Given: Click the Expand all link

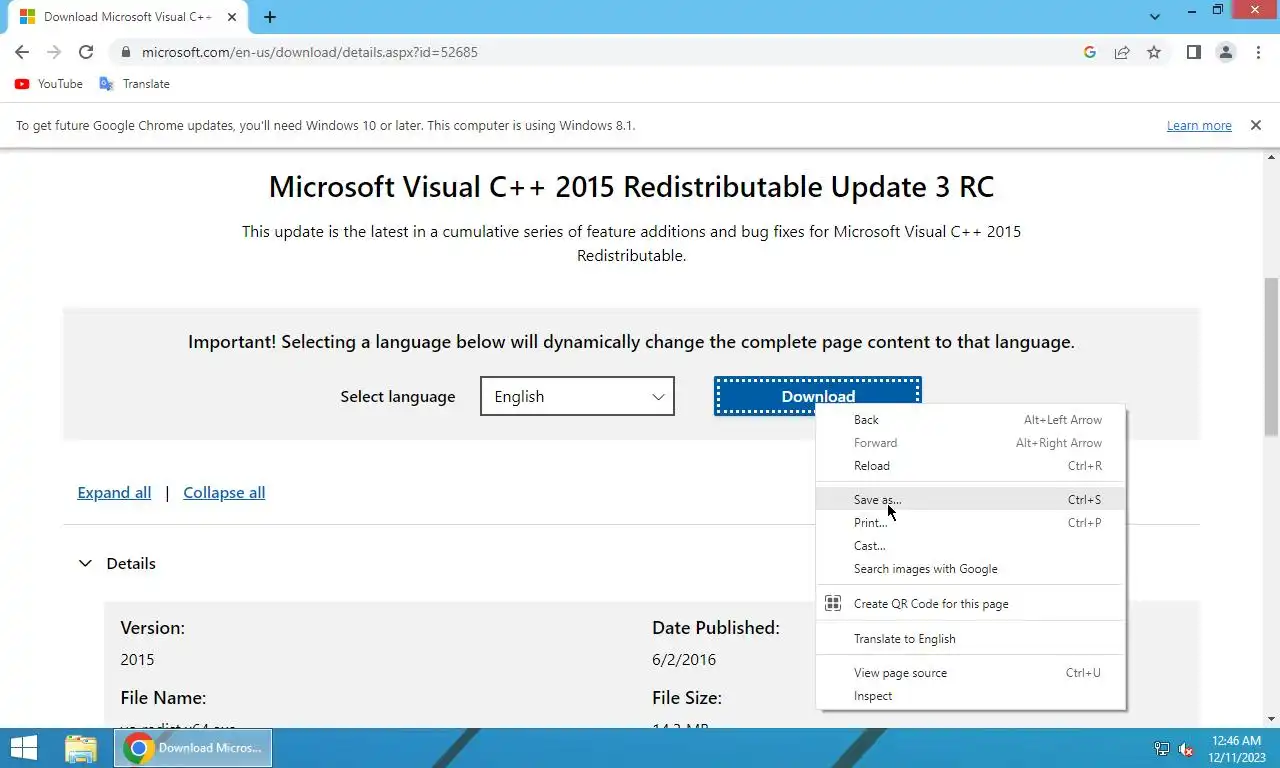Looking at the screenshot, I should coord(114,492).
